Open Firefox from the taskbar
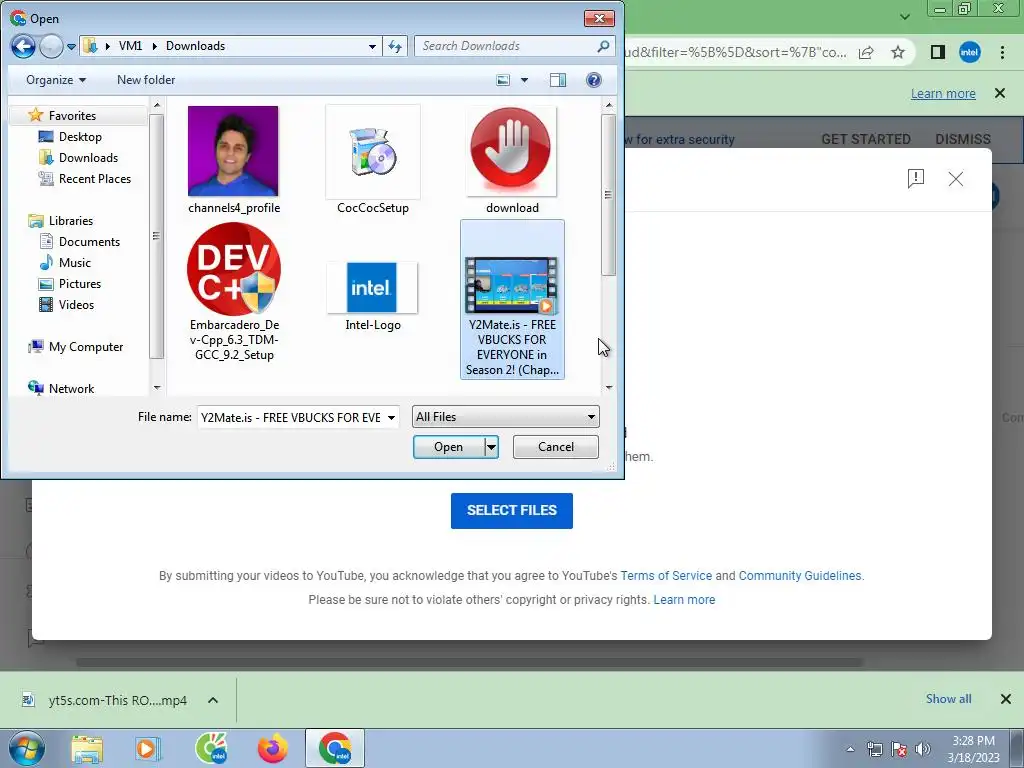Image resolution: width=1024 pixels, height=768 pixels. 272,748
